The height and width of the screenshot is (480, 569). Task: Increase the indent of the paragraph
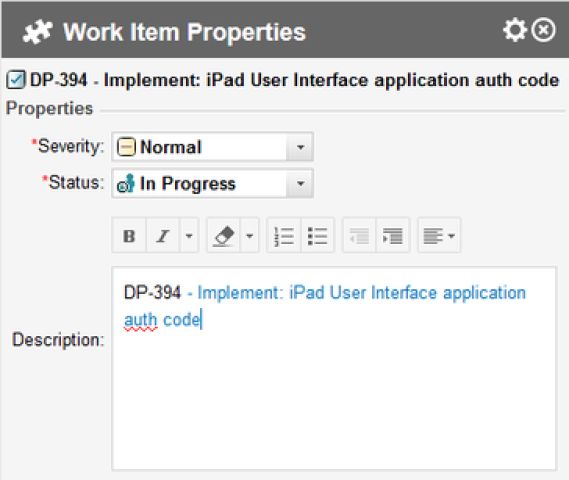pos(393,236)
